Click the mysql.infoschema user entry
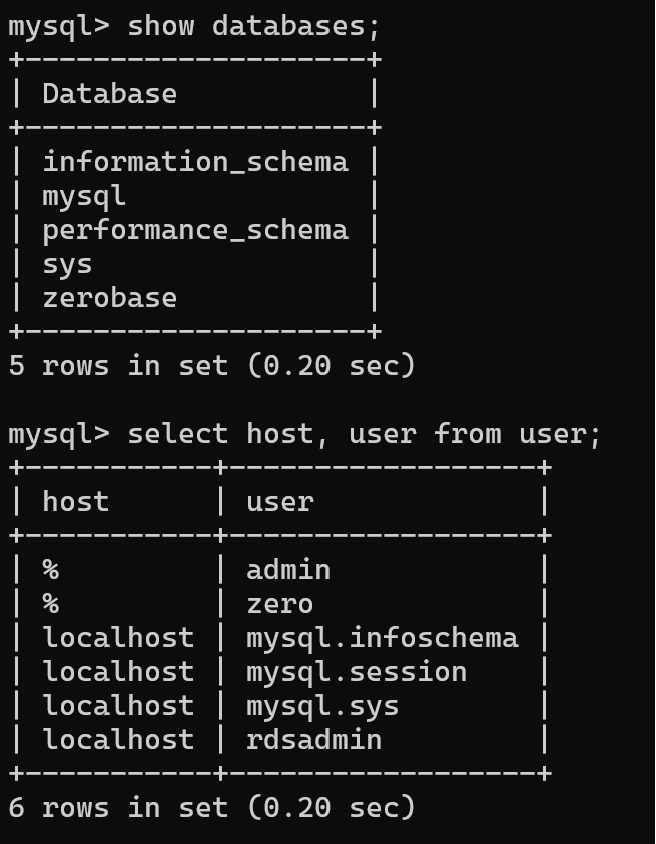The image size is (656, 844). coord(382,638)
